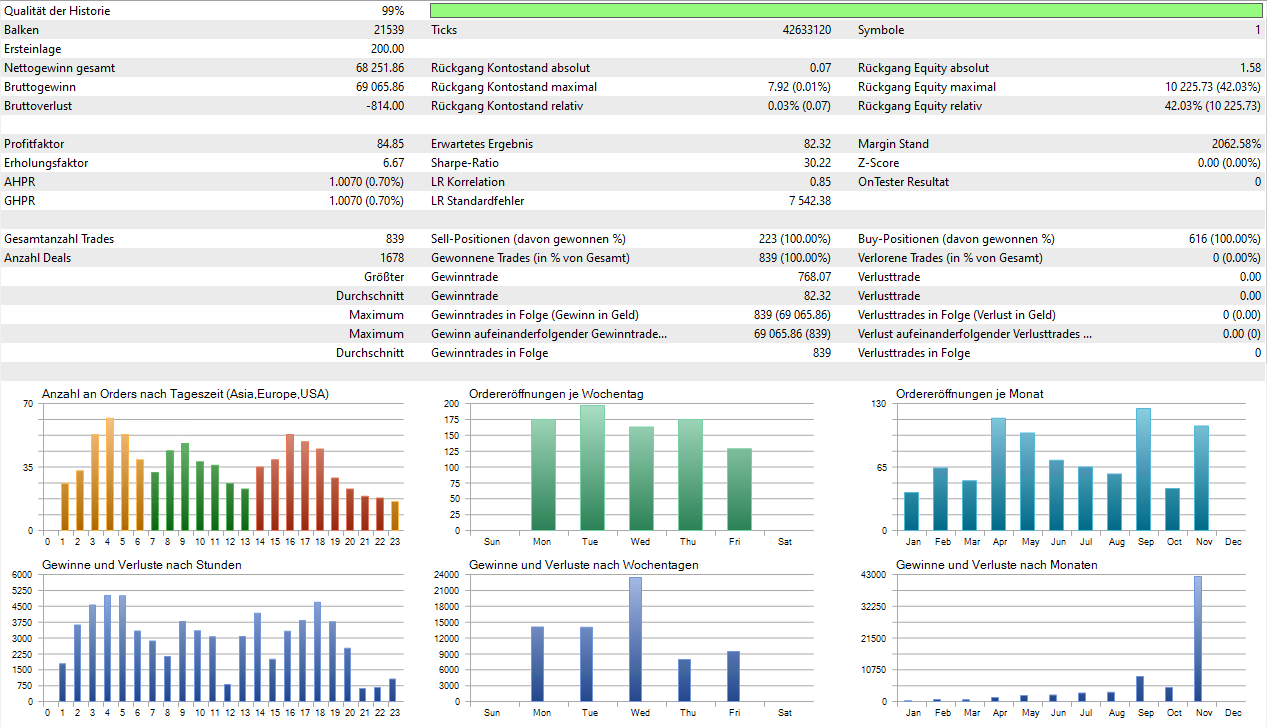Image resolution: width=1267 pixels, height=727 pixels.
Task: Select the 99% history quality value
Action: pos(393,11)
